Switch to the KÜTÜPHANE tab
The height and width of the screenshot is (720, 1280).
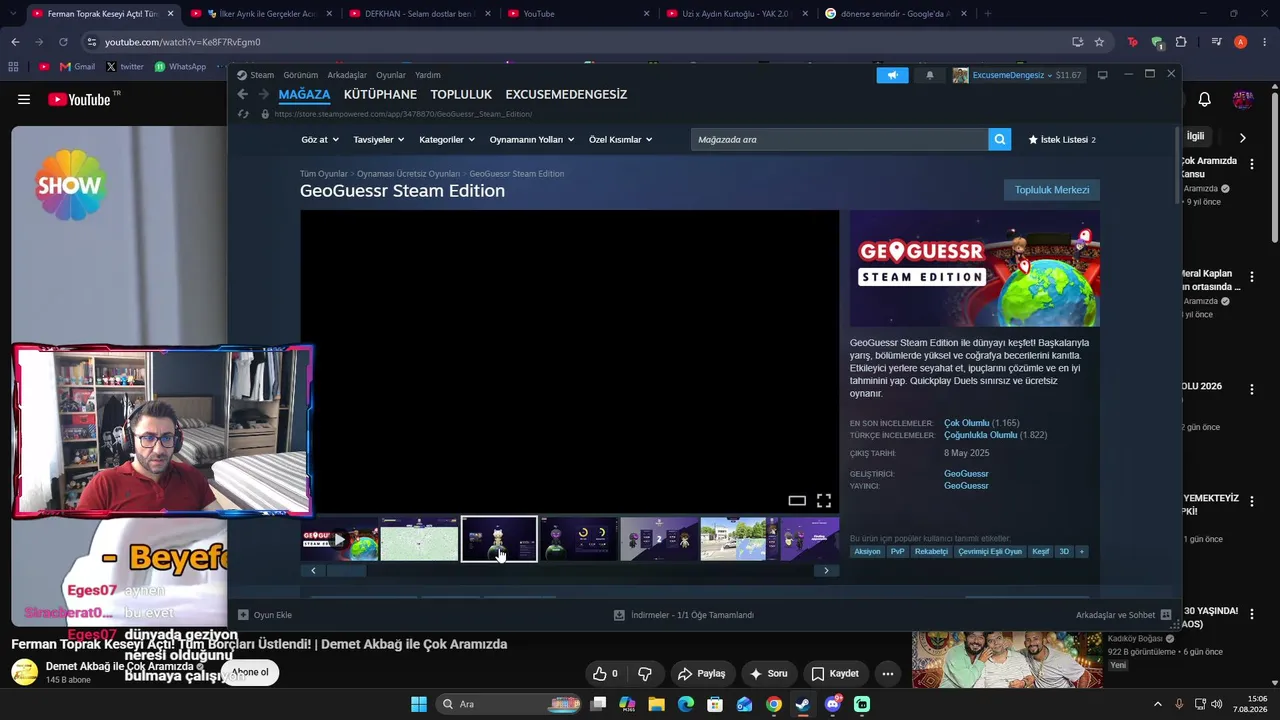tap(380, 94)
